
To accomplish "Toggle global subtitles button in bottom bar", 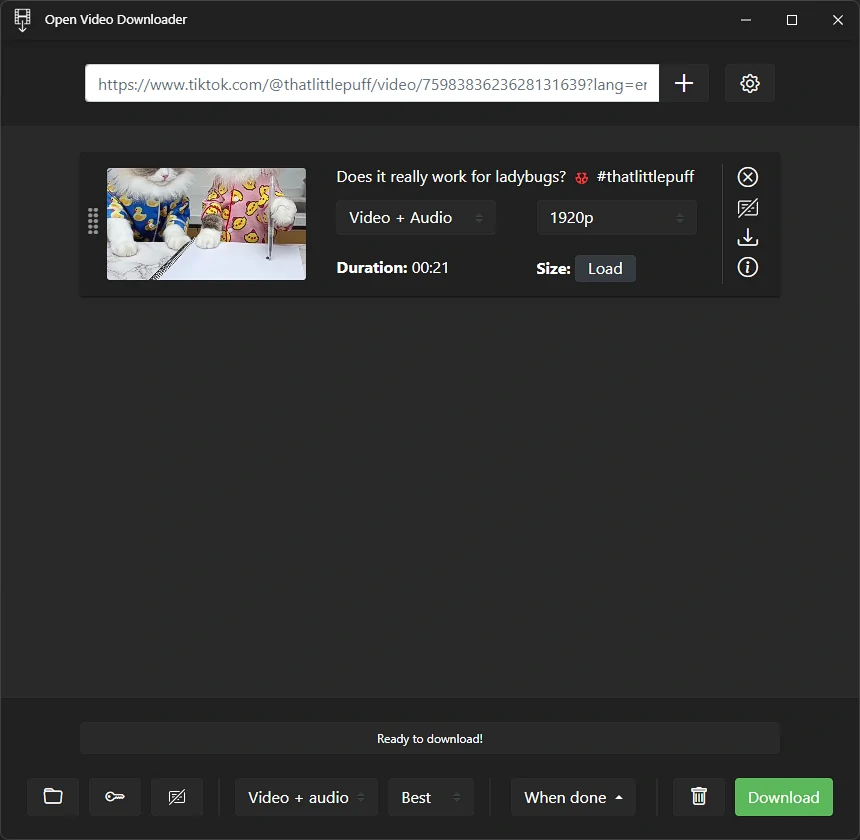I will point(177,797).
